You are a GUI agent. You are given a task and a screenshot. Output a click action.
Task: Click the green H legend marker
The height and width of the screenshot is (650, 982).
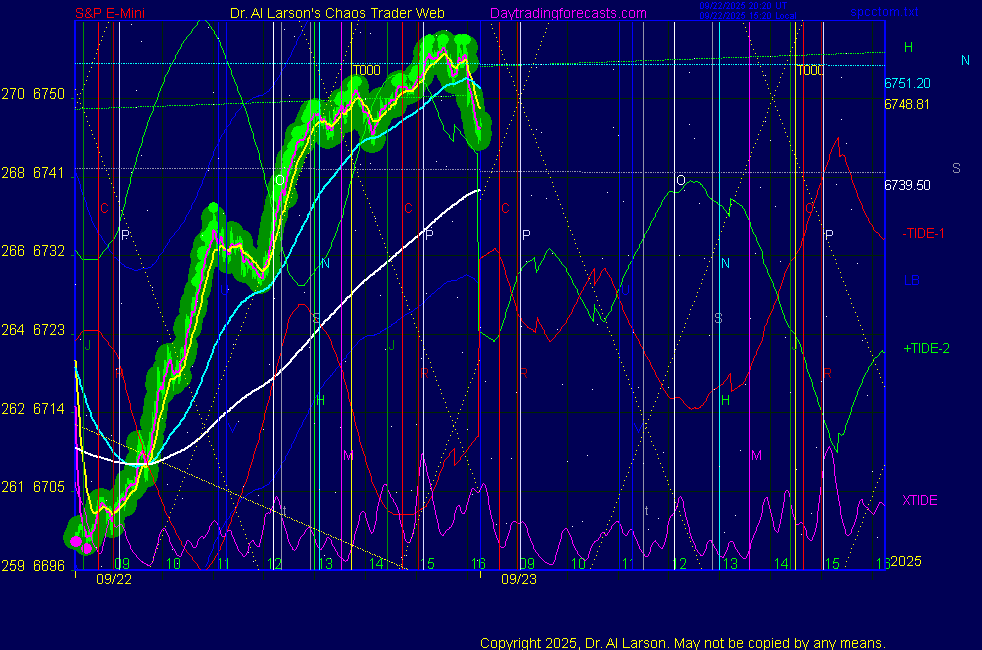pos(908,47)
